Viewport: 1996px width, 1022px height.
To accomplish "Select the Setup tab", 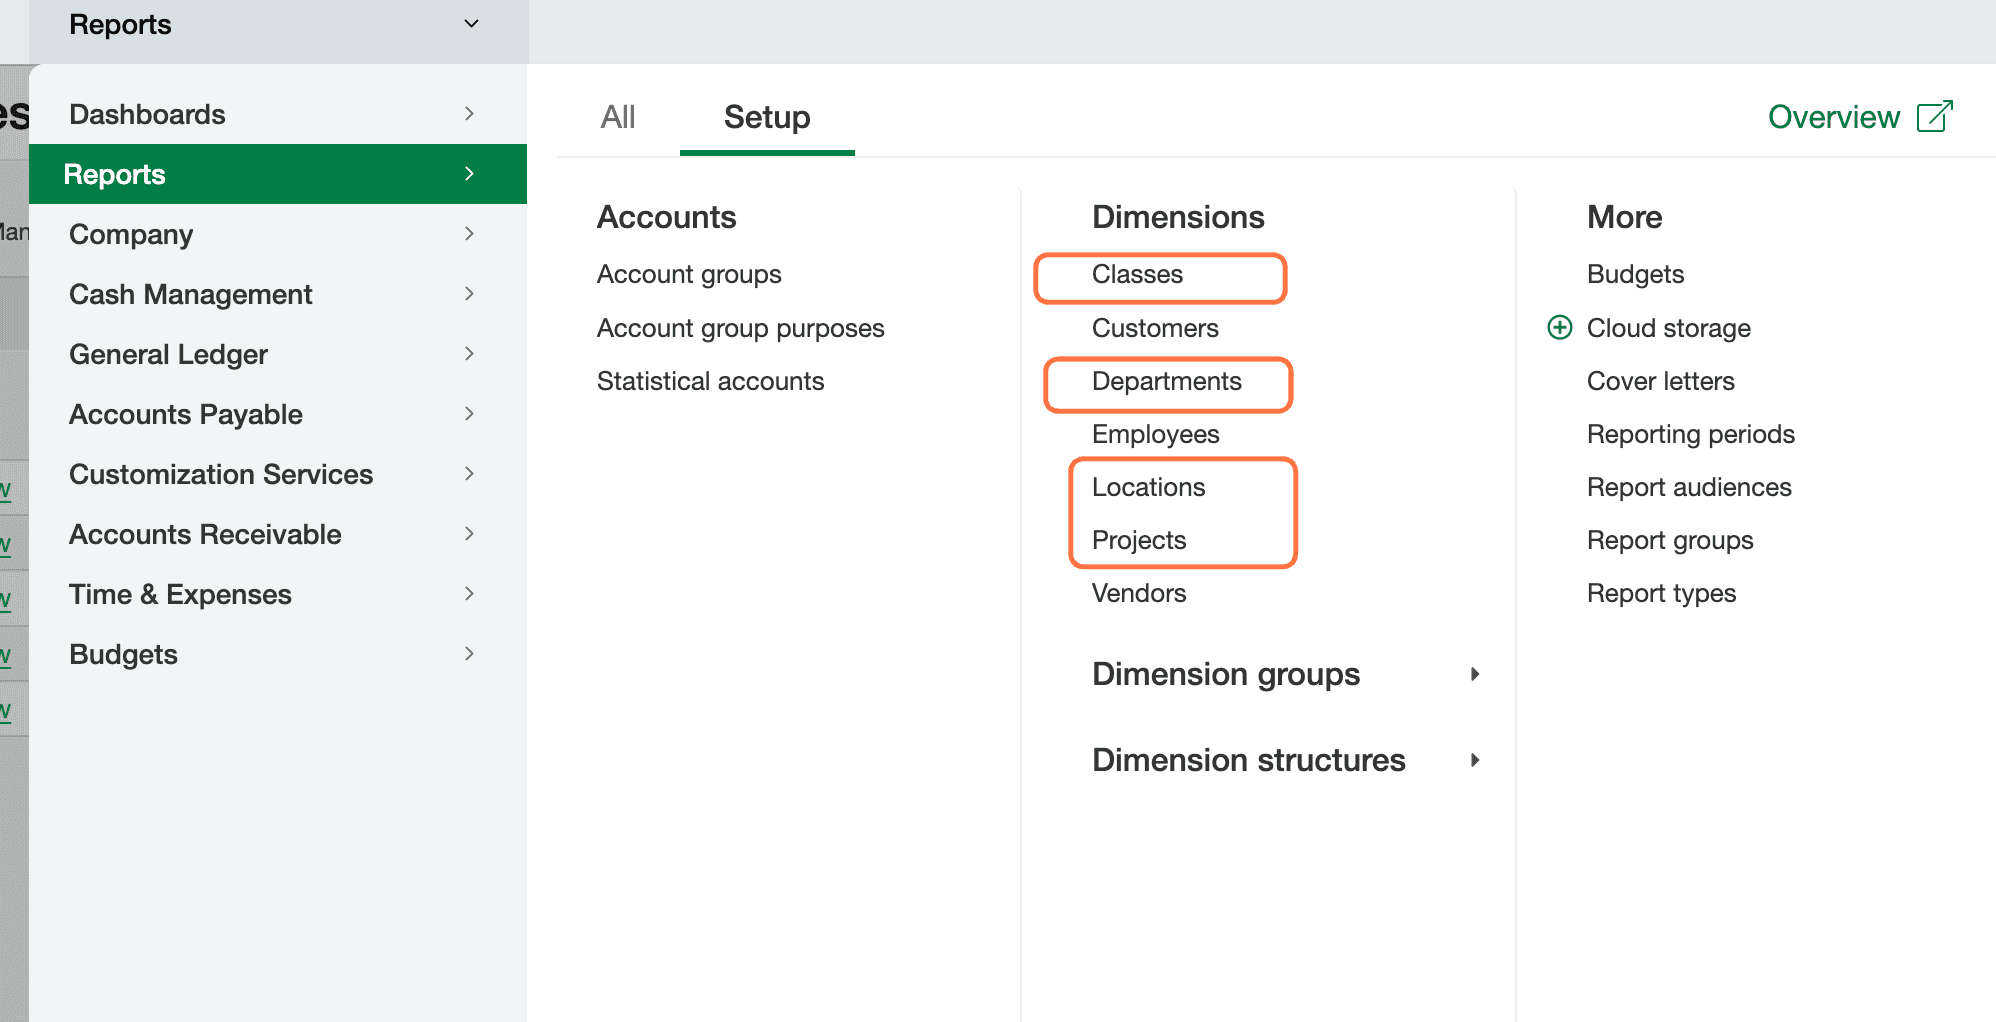I will pyautogui.click(x=767, y=117).
